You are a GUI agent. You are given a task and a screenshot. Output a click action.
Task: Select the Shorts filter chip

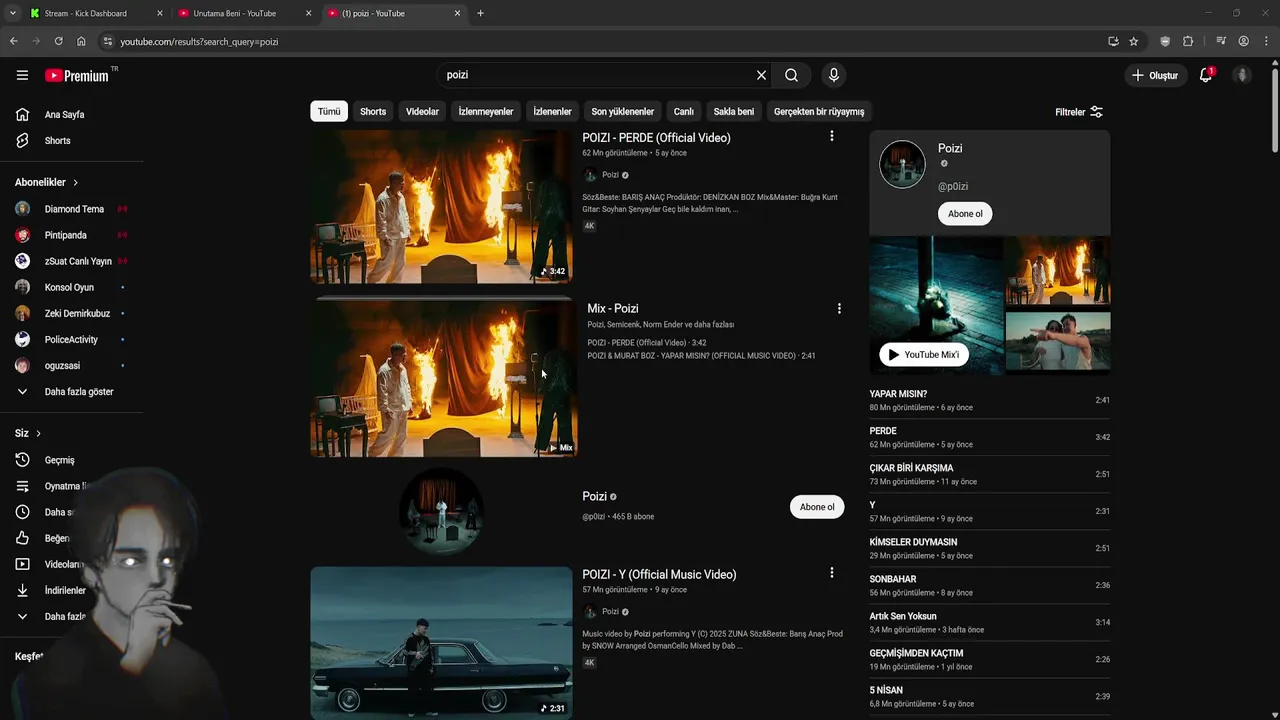click(x=373, y=112)
